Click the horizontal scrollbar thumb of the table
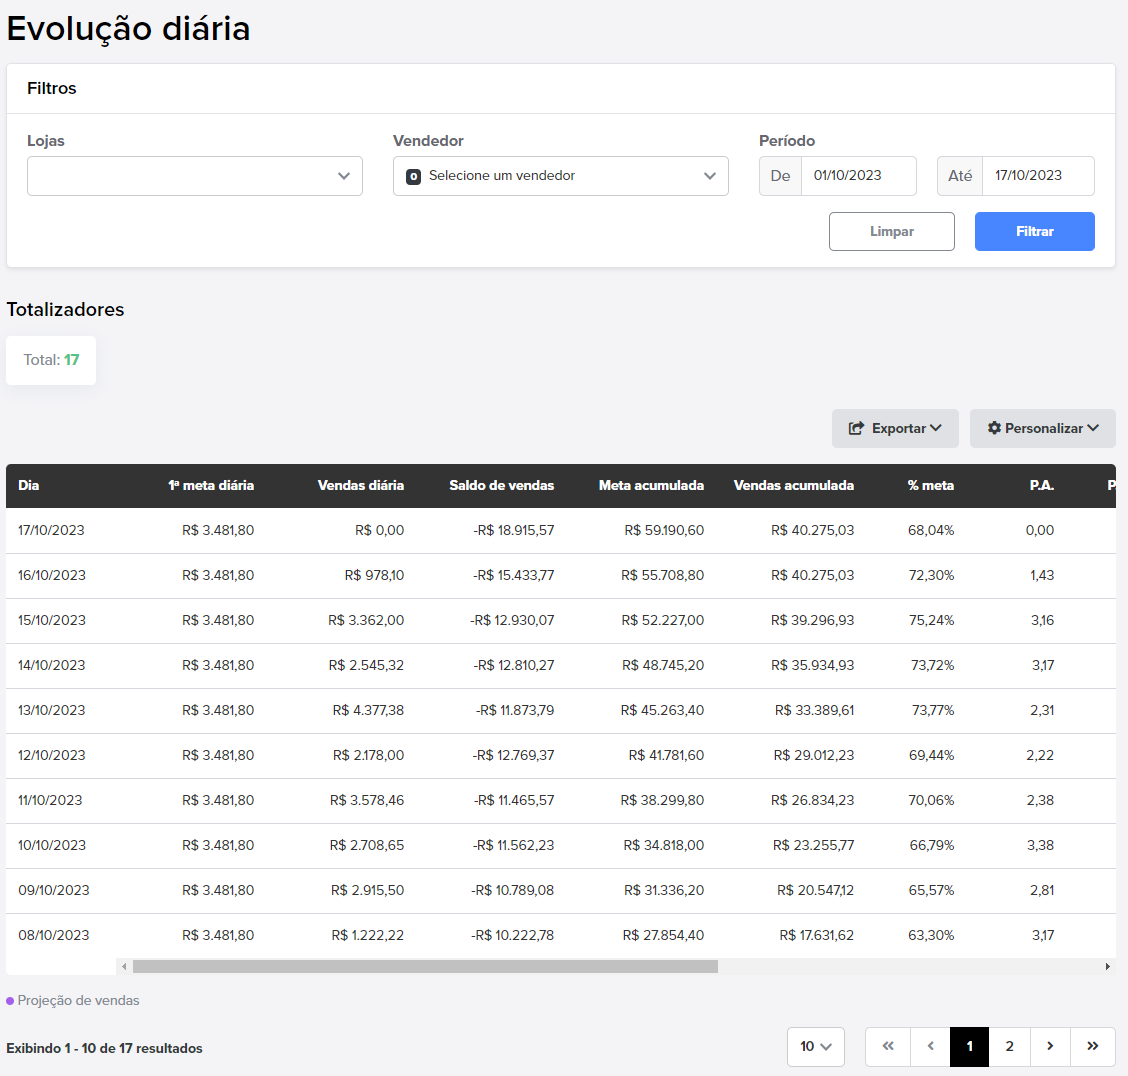The height and width of the screenshot is (1076, 1128). 425,967
